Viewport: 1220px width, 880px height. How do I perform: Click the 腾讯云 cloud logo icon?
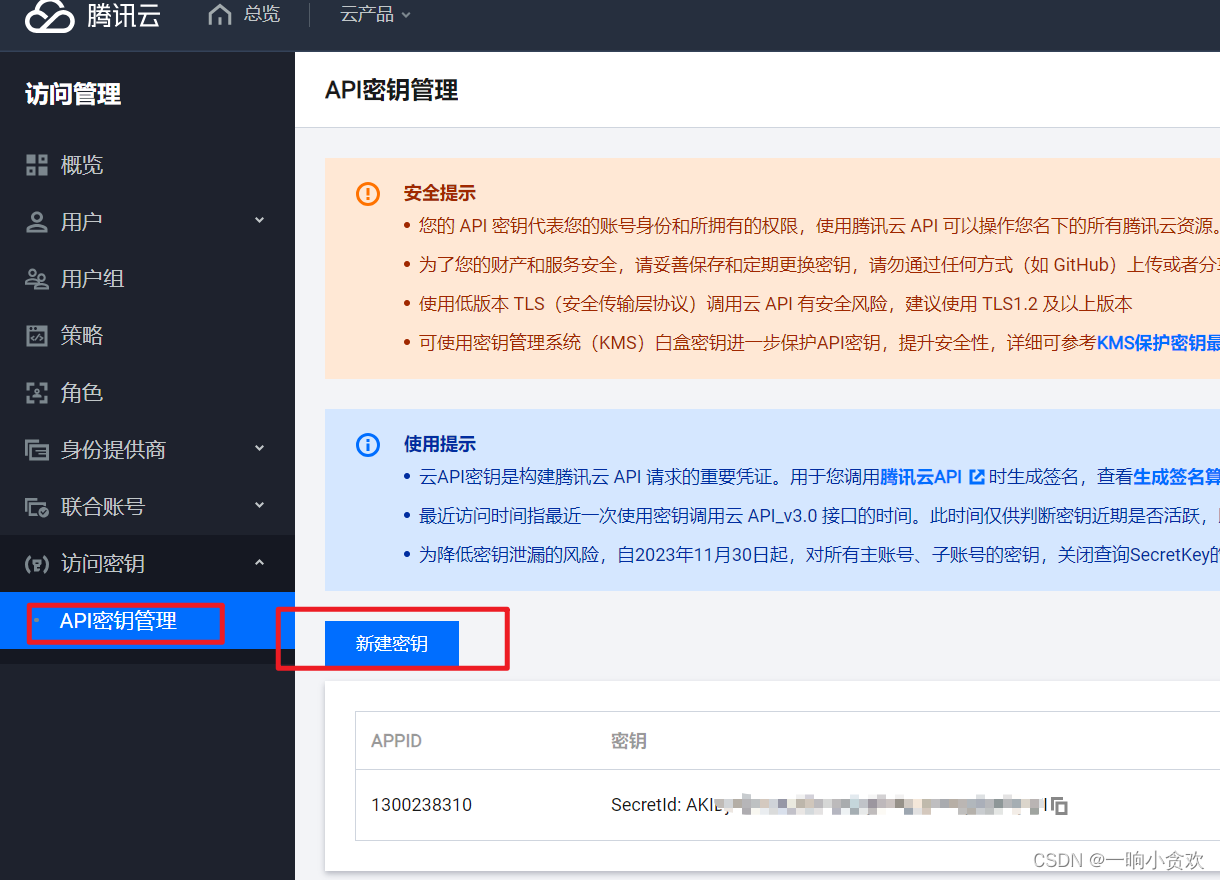click(x=48, y=17)
